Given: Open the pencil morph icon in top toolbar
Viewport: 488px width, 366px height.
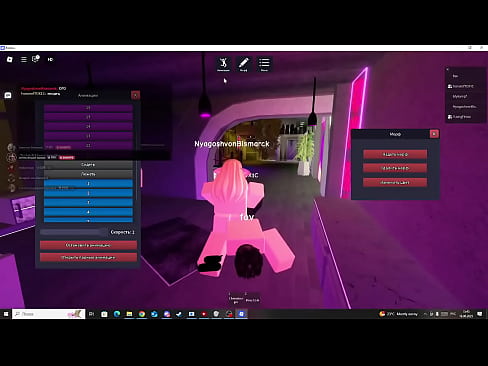Looking at the screenshot, I should click(x=244, y=64).
